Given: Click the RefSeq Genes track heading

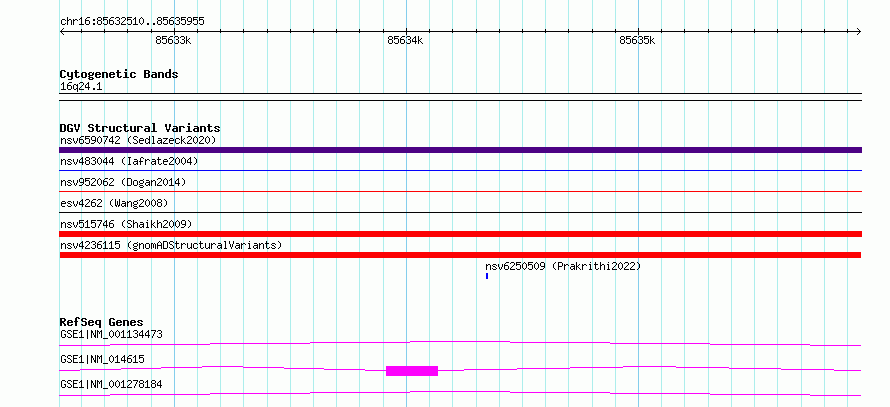Looking at the screenshot, I should [102, 322].
